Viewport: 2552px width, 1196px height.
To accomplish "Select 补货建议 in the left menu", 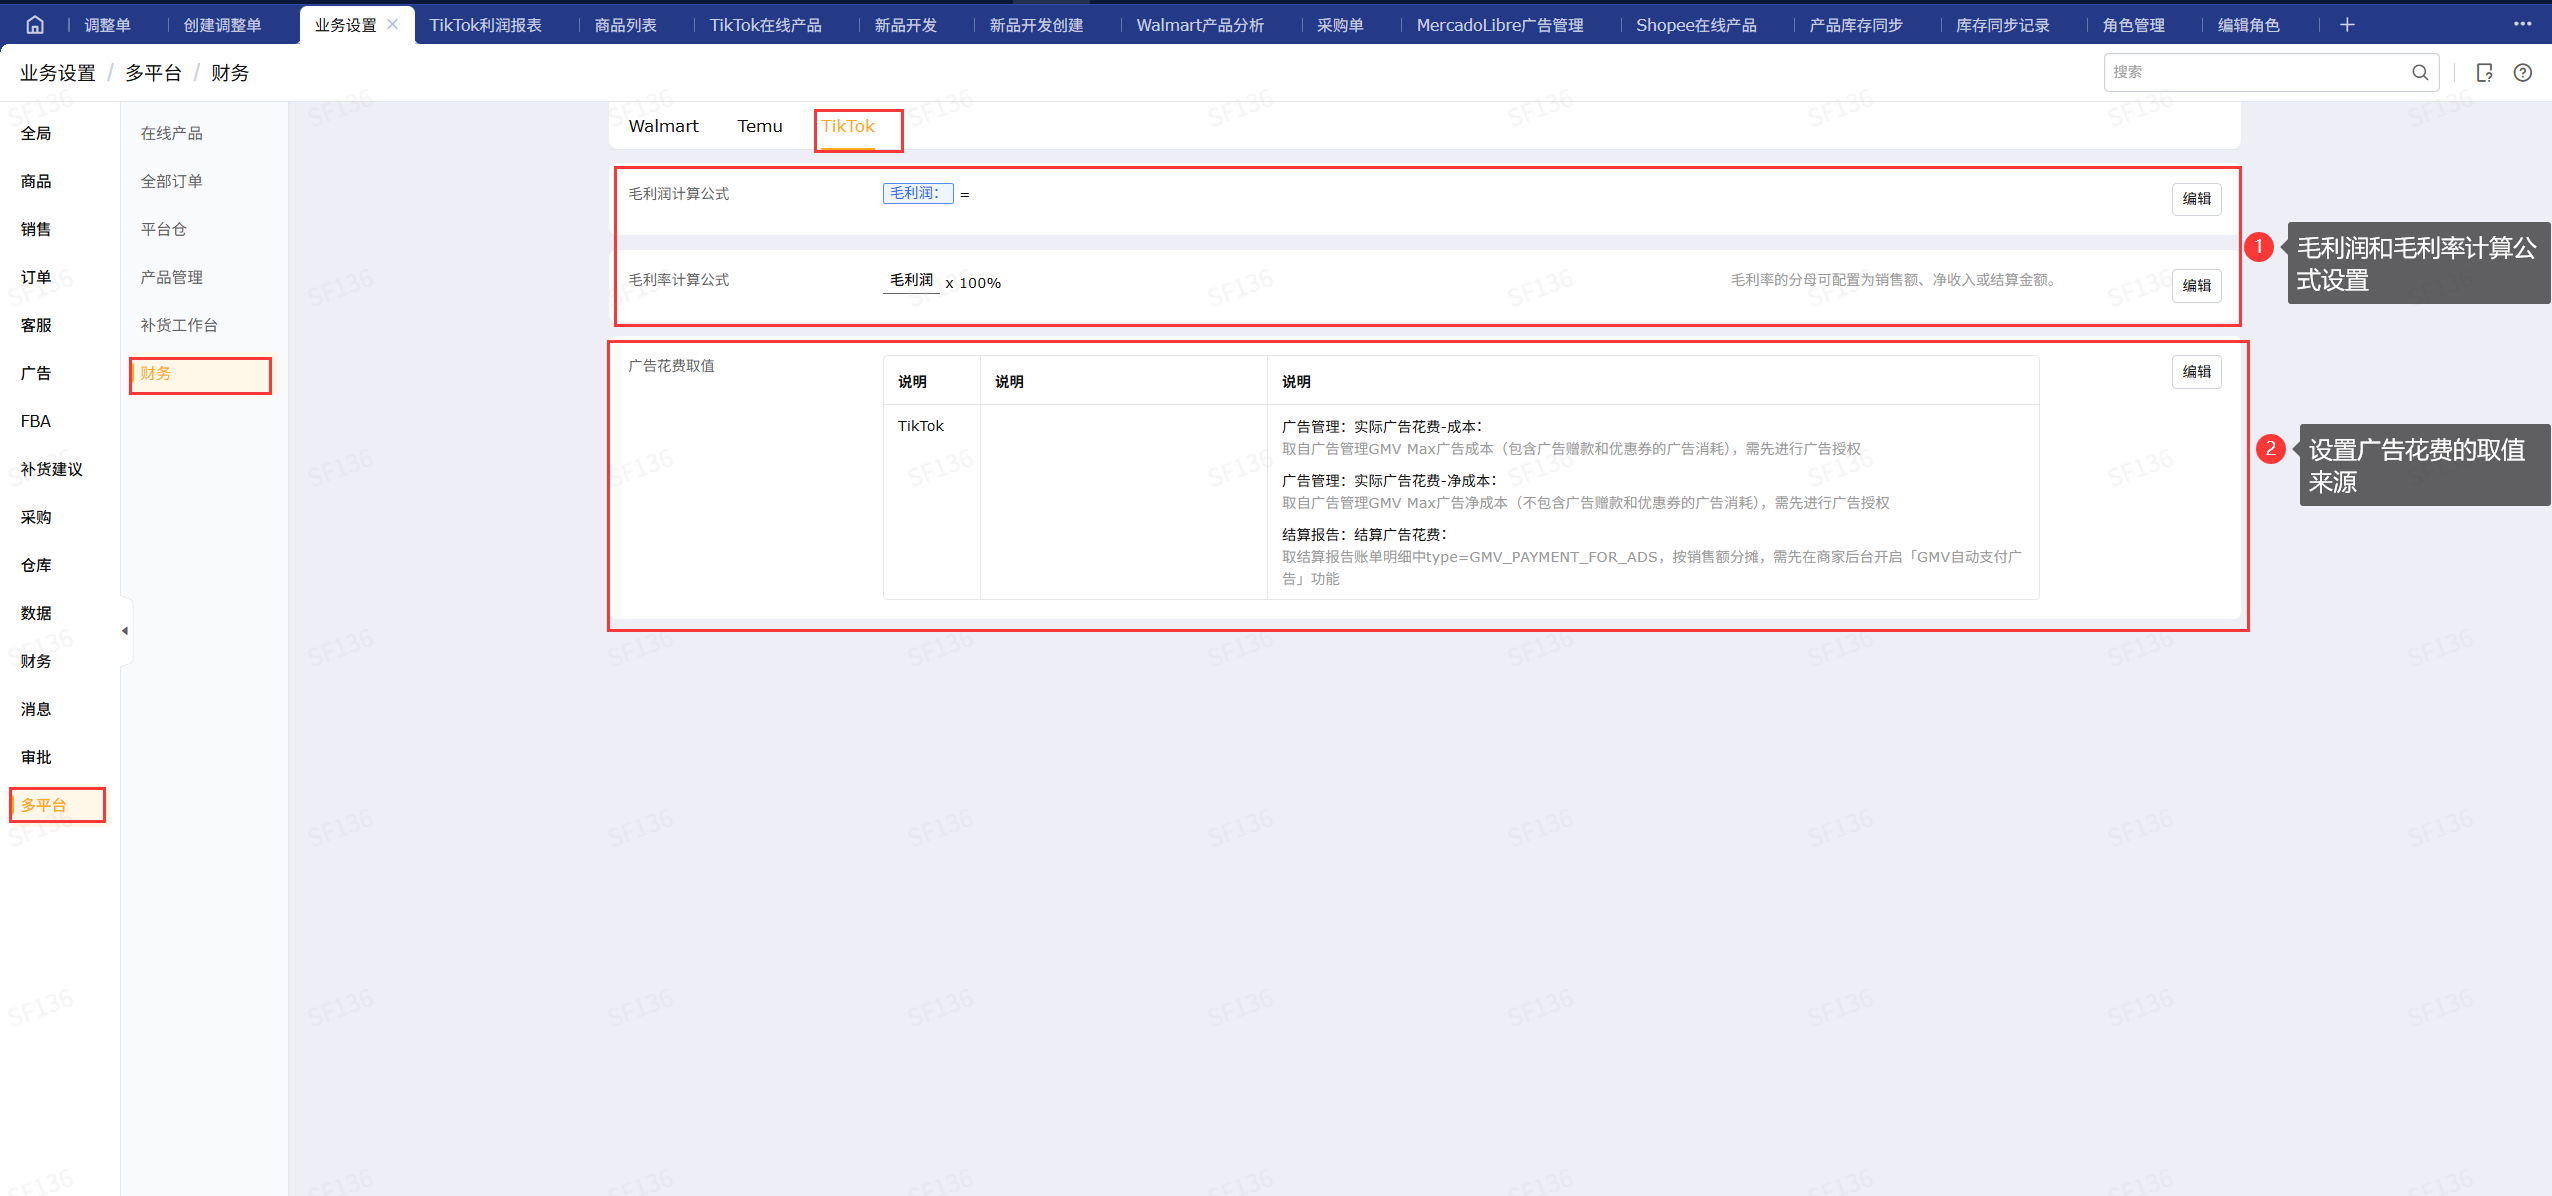I will pyautogui.click(x=52, y=469).
